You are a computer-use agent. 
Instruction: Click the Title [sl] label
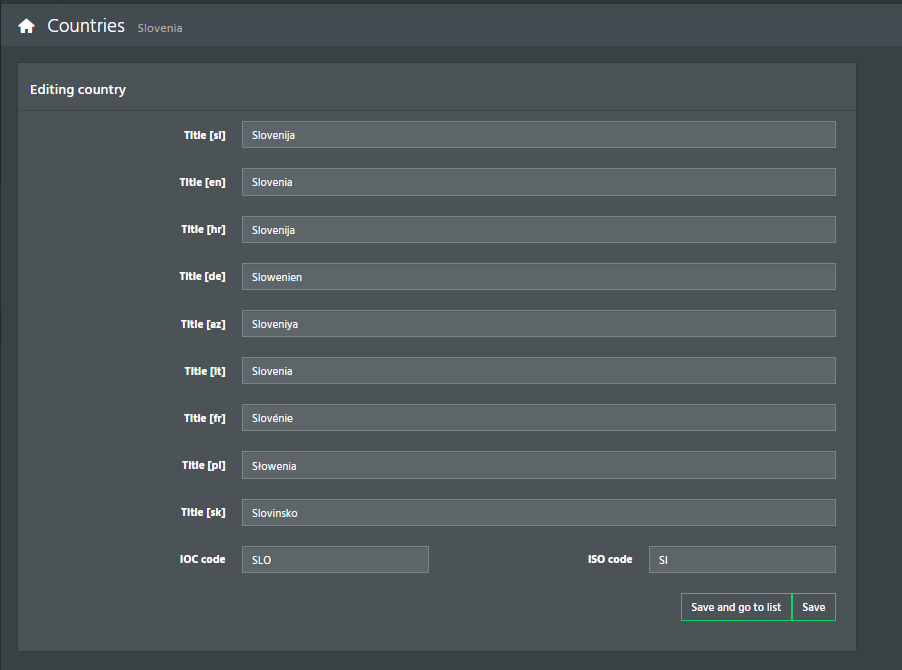[x=205, y=135]
